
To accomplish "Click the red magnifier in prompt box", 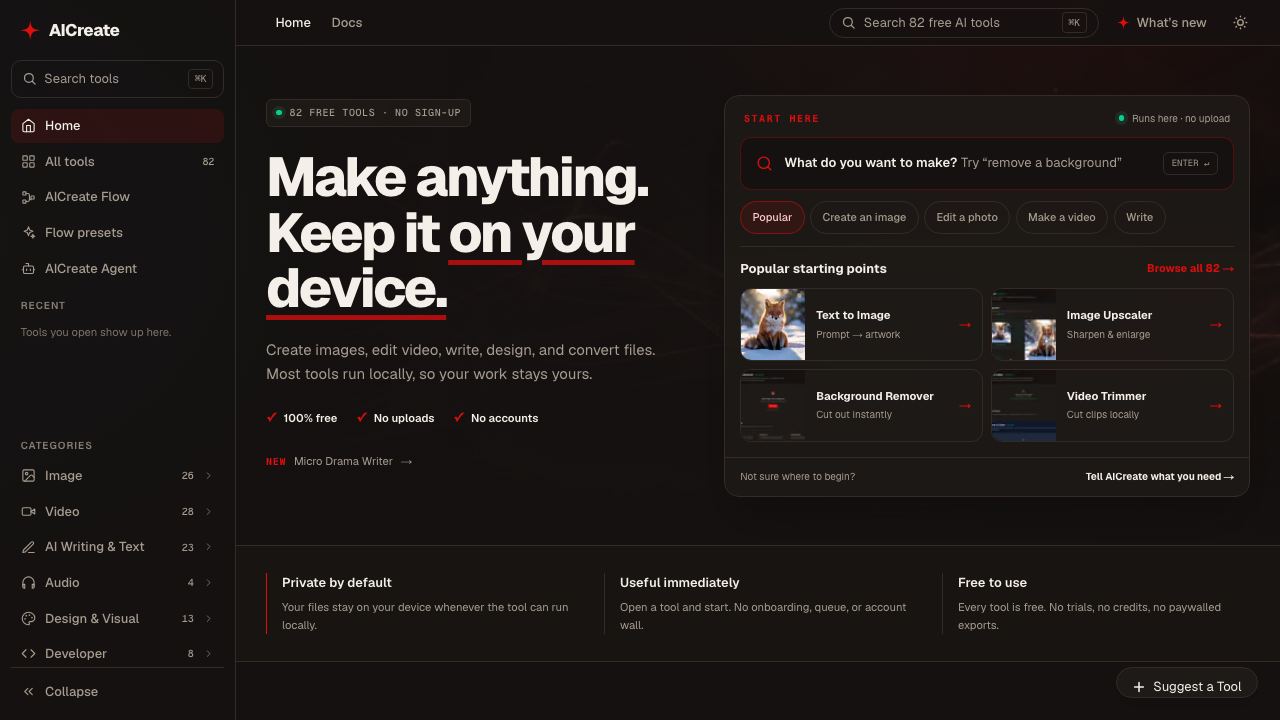I will click(x=764, y=163).
